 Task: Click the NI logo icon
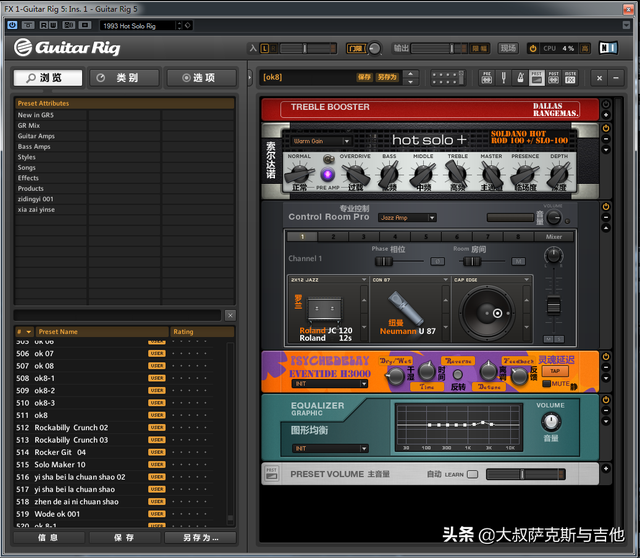tap(608, 48)
